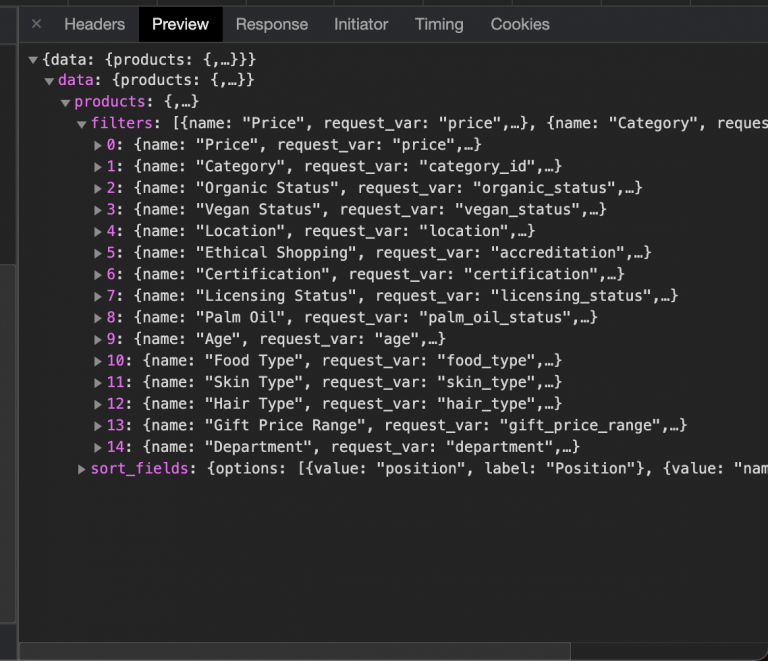Expand filter item 1 Category
Screen dimensions: 768x661
click(x=98, y=167)
